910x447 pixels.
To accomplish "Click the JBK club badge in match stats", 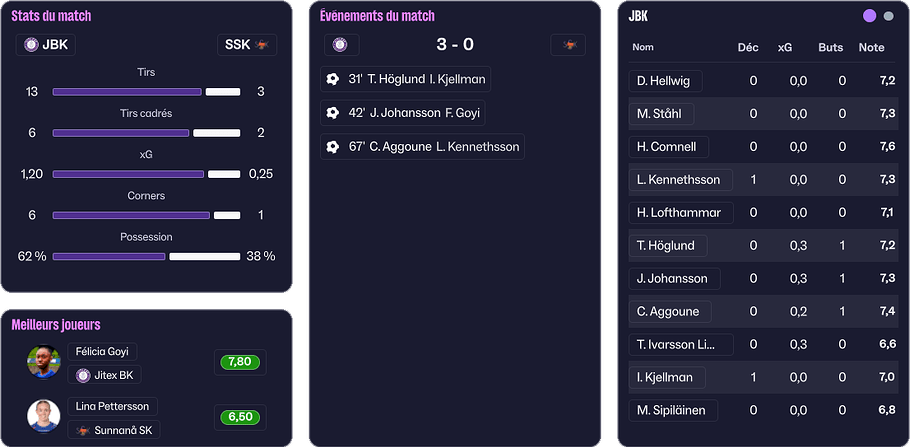I will click(32, 45).
